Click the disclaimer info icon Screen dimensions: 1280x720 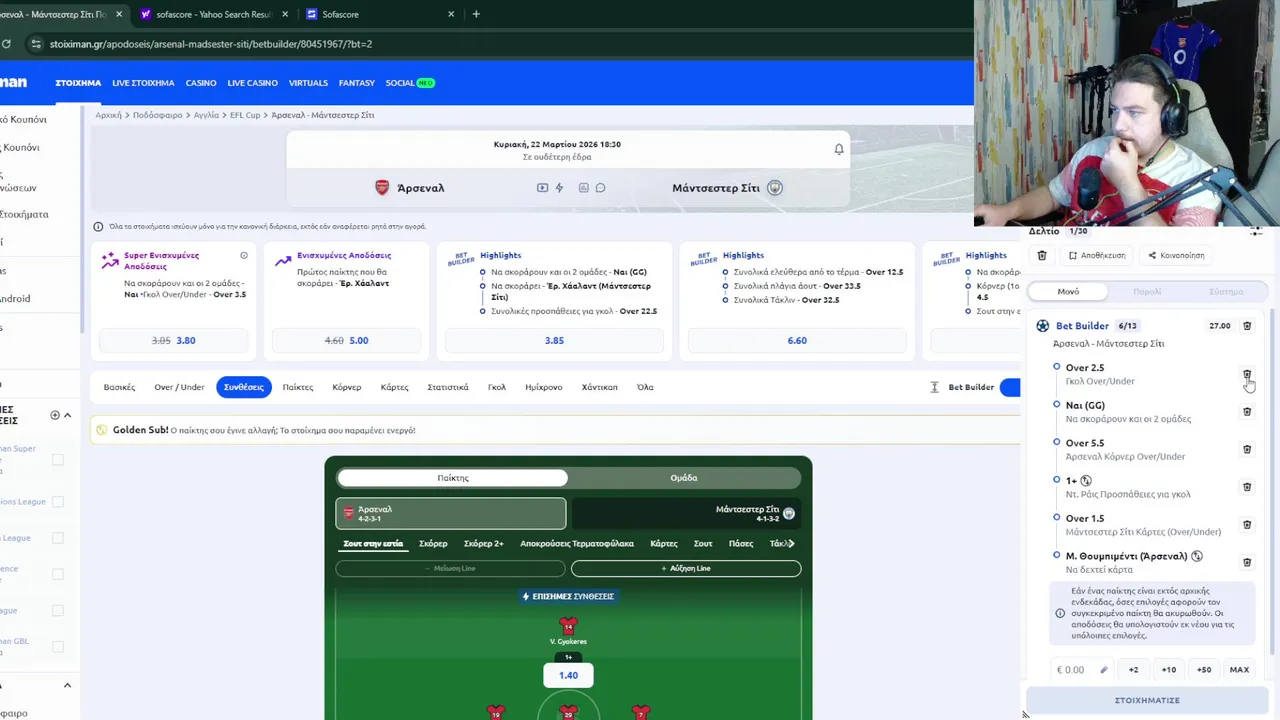(98, 227)
